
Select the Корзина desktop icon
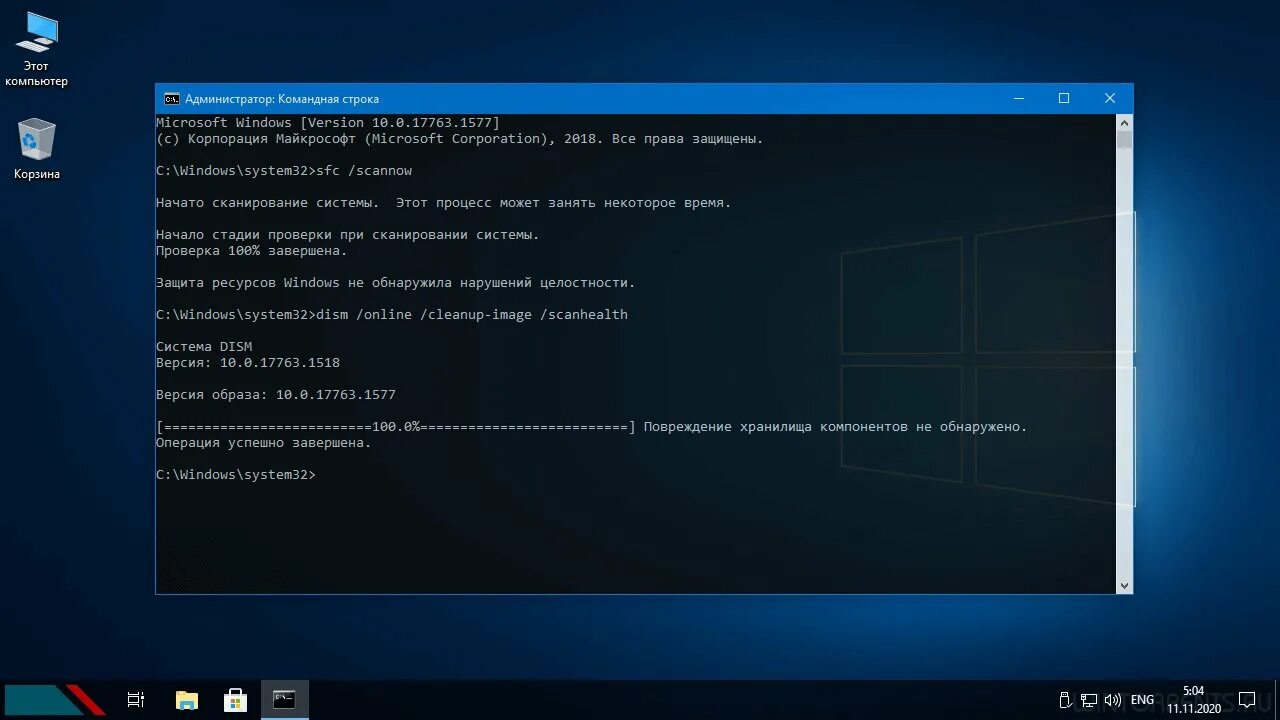pos(37,149)
